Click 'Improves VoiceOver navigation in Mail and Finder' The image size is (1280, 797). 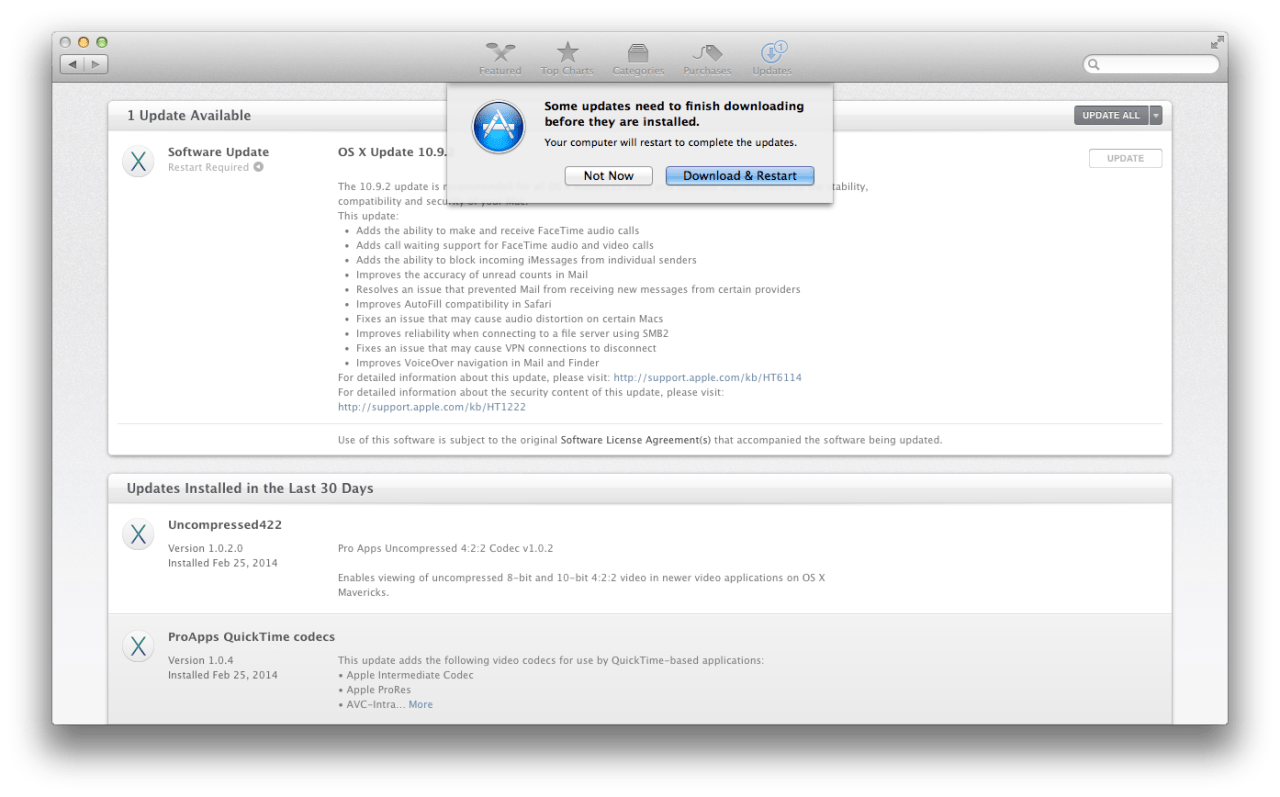pyautogui.click(x=478, y=363)
